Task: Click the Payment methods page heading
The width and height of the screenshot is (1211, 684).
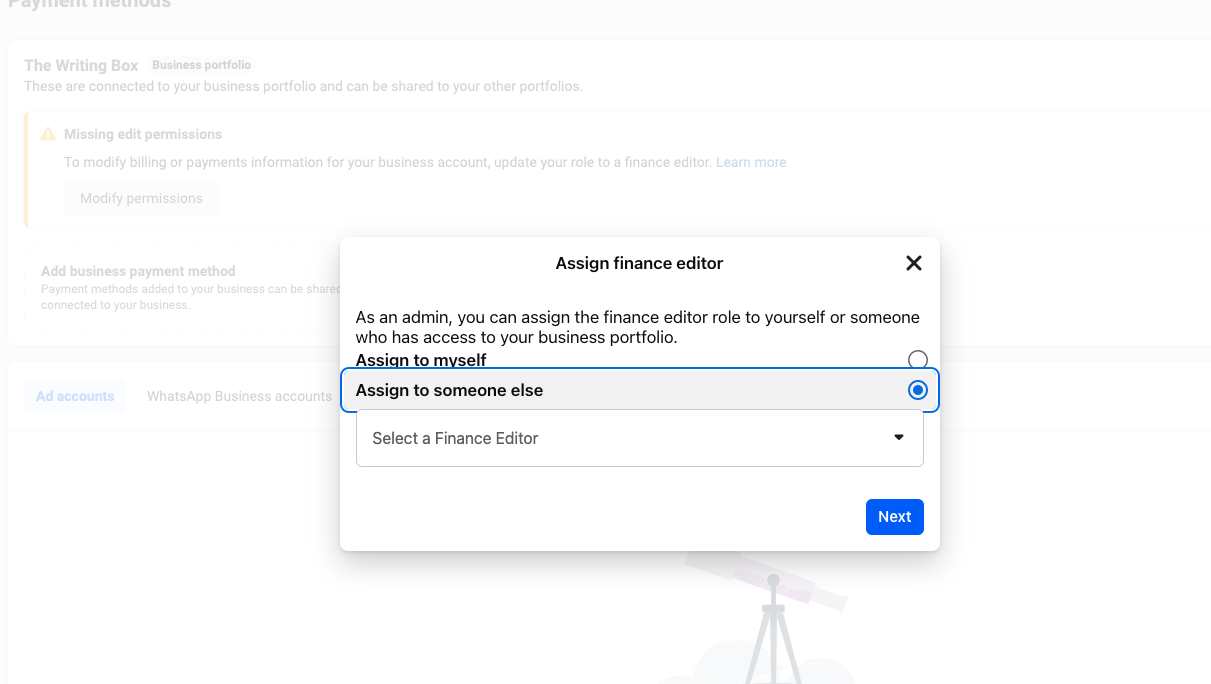Action: point(89,4)
